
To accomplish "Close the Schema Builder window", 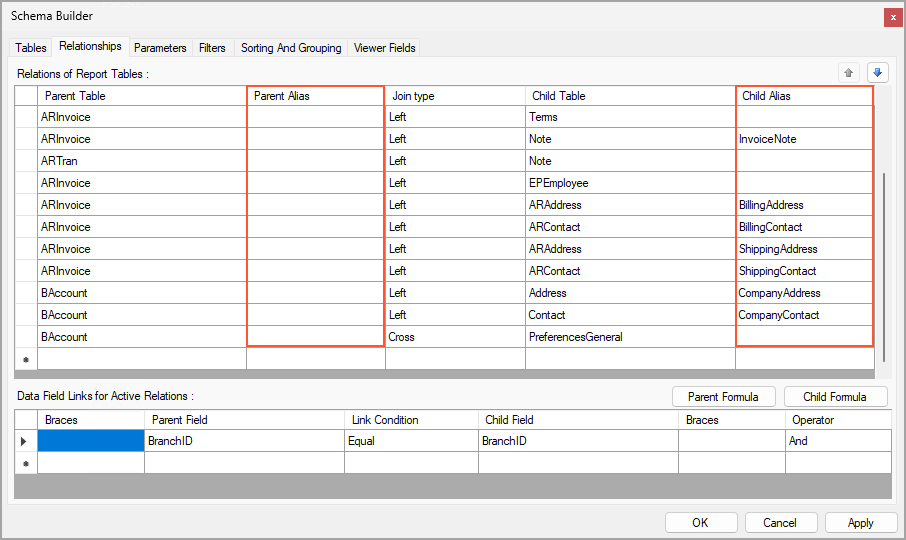I will (x=891, y=17).
